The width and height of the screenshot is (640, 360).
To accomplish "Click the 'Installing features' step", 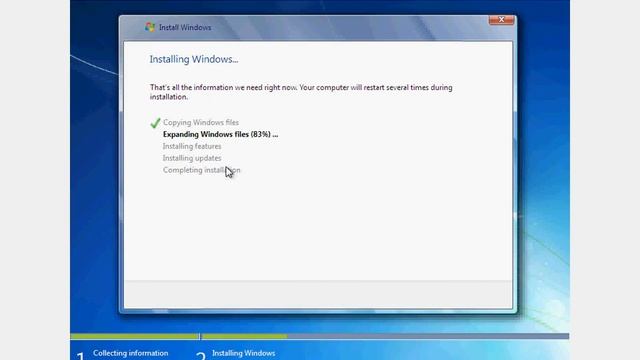I will point(192,146).
